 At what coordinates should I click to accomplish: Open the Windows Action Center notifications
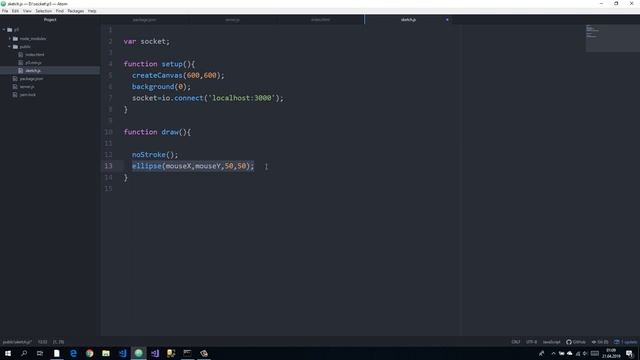(629, 353)
